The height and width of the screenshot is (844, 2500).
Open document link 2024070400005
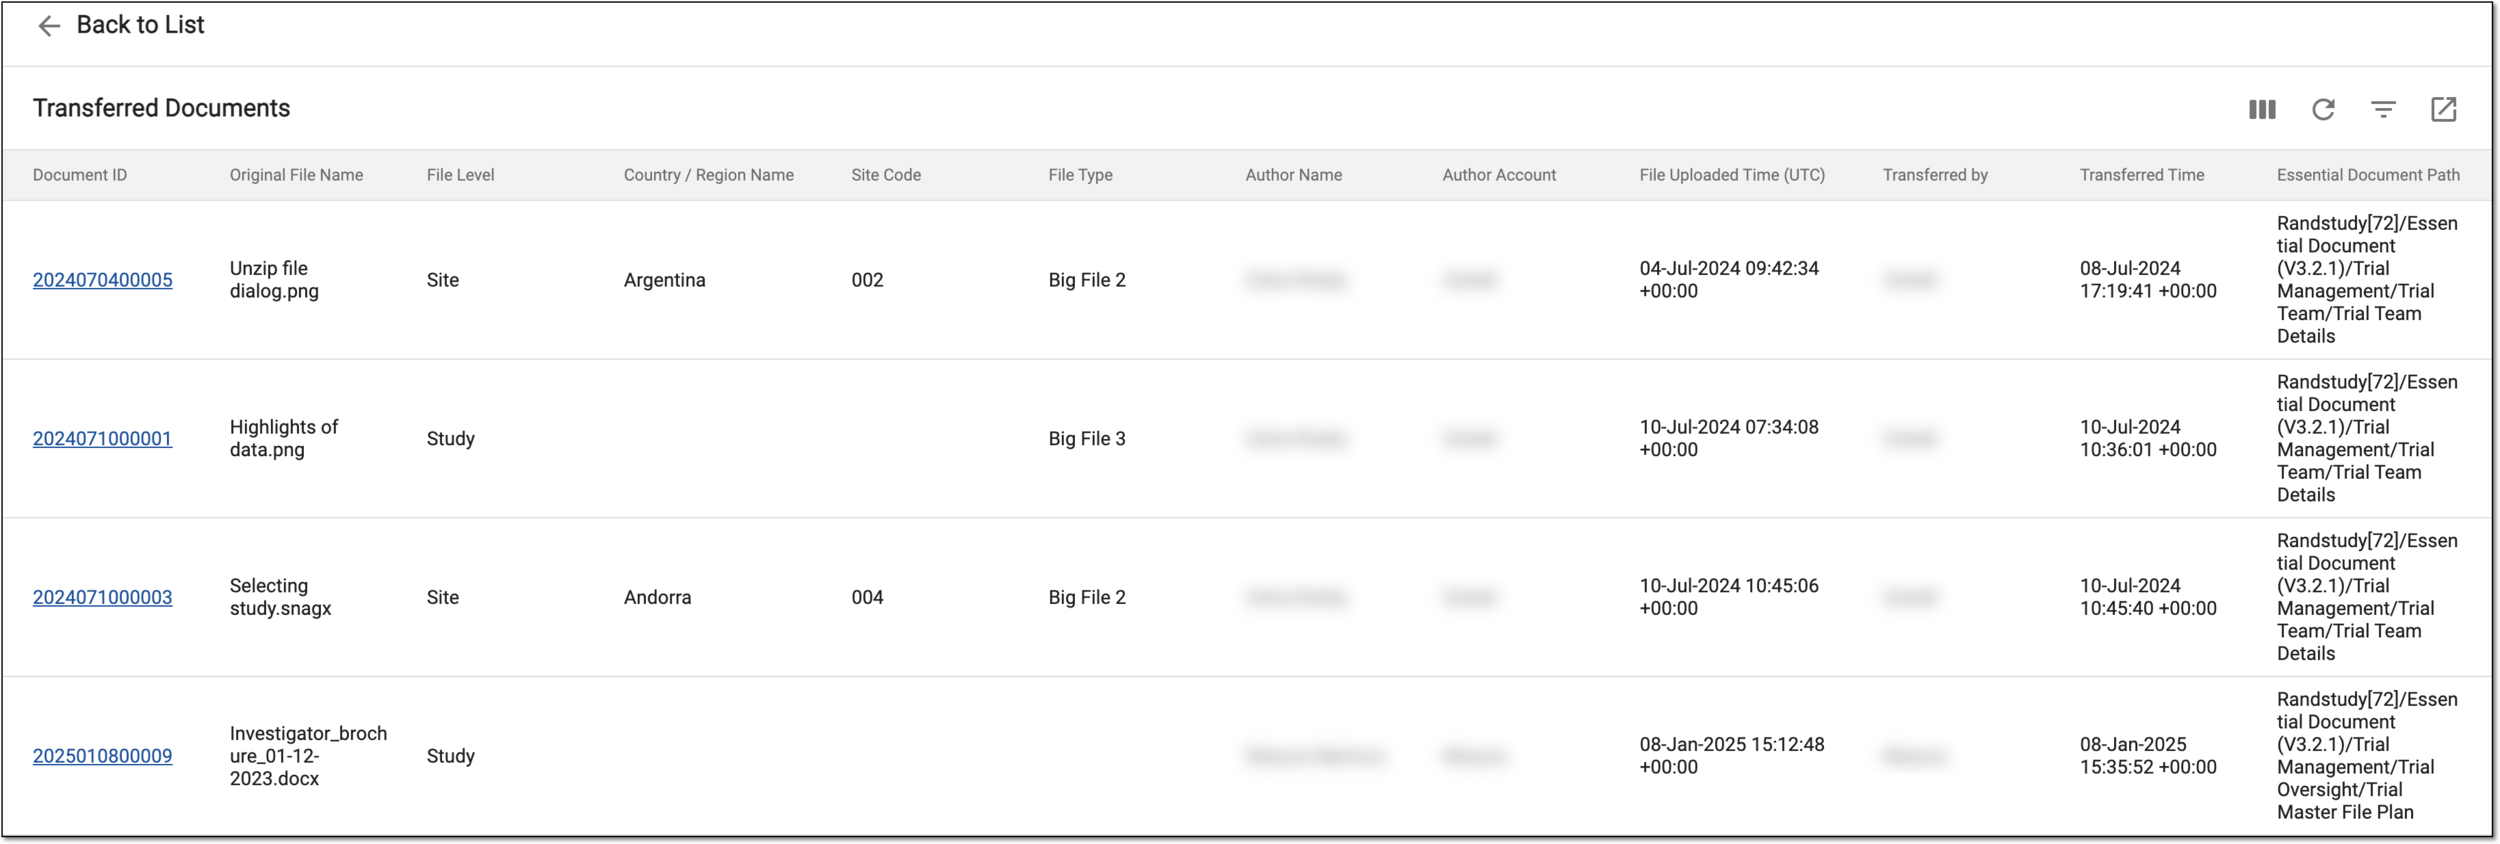tap(102, 280)
